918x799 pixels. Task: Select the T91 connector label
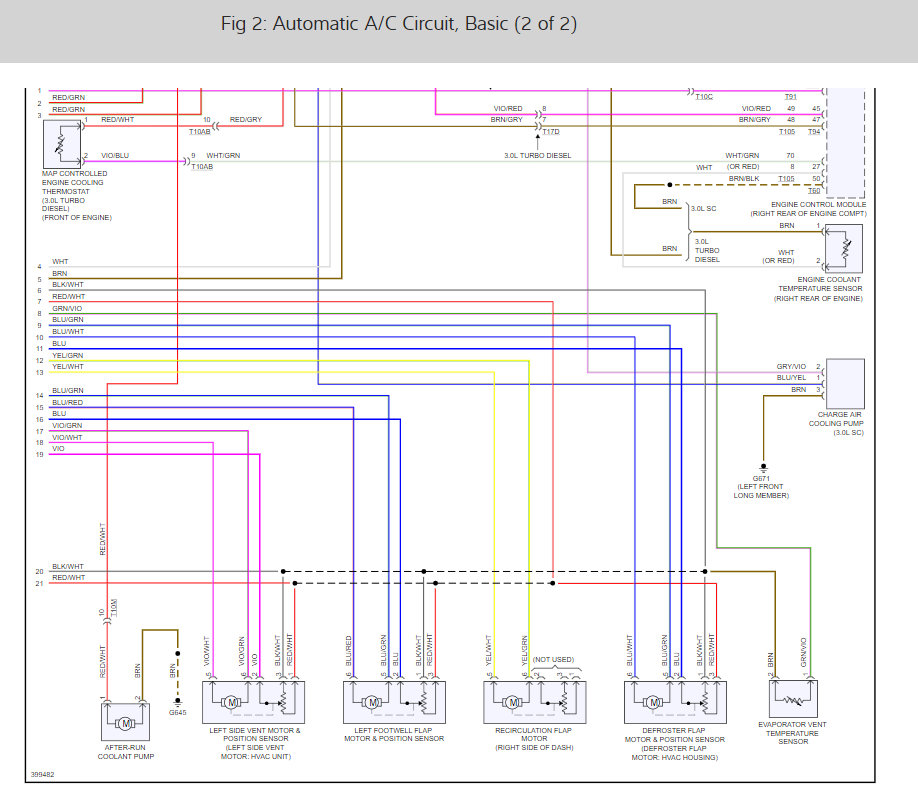(x=790, y=97)
